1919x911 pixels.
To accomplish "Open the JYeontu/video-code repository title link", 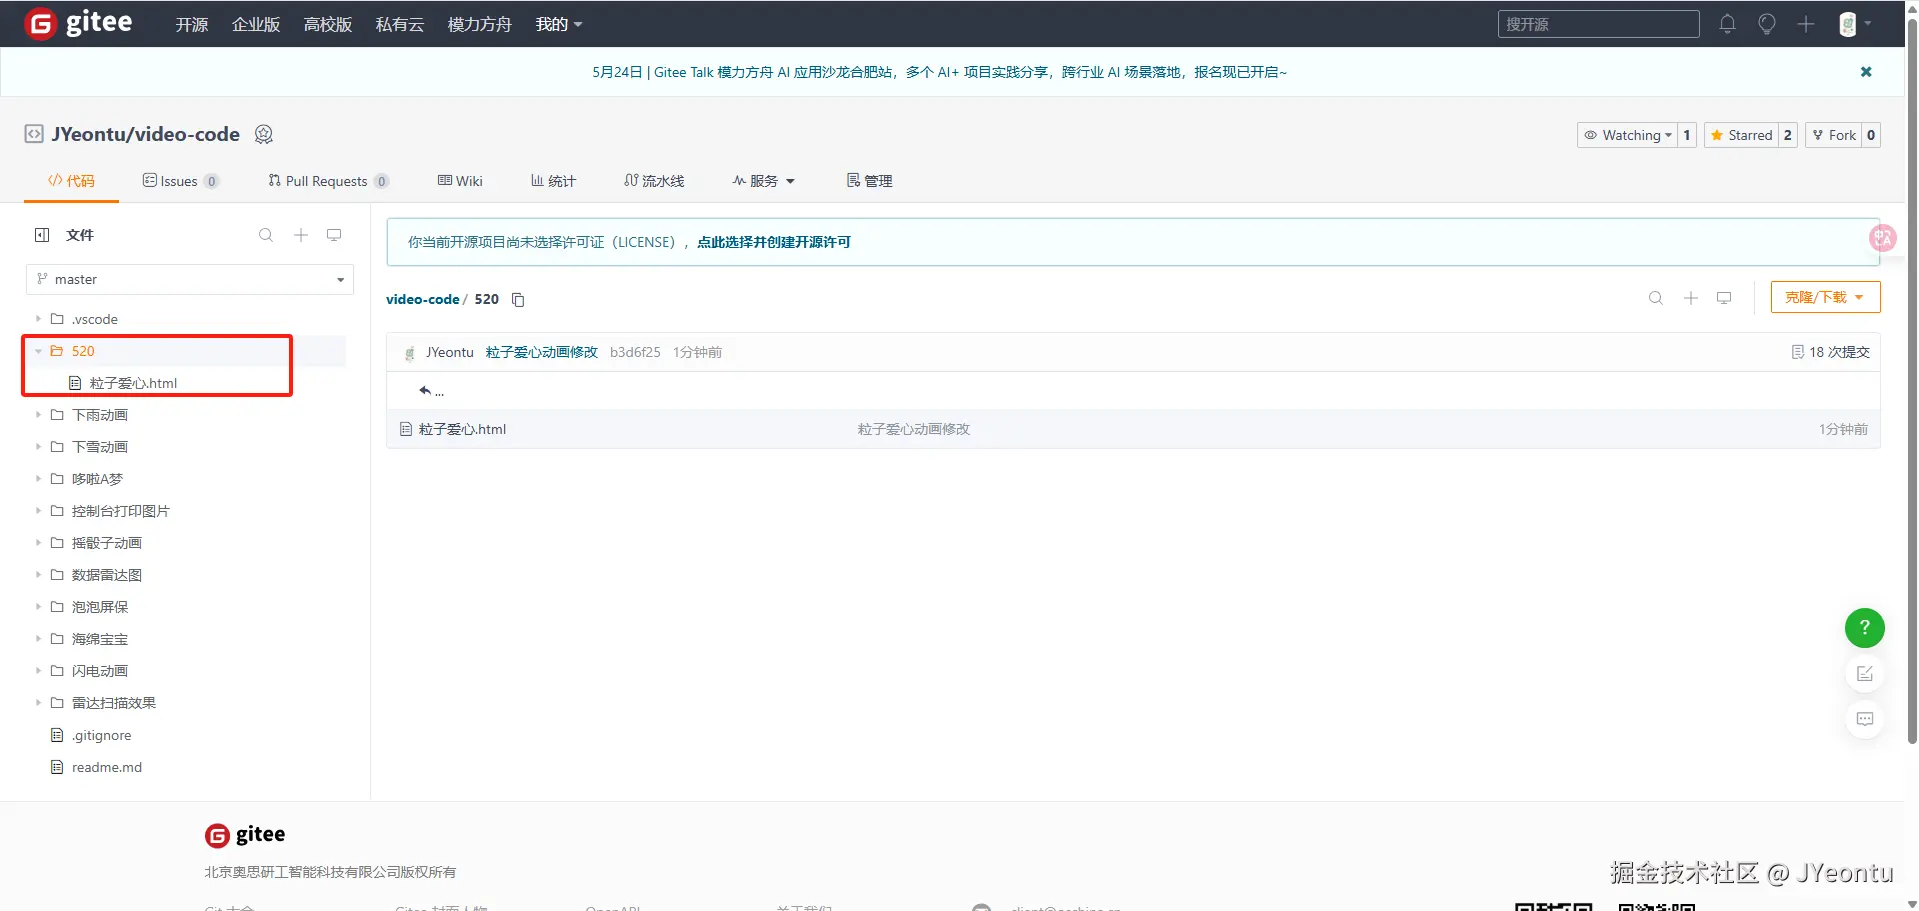I will [x=146, y=134].
